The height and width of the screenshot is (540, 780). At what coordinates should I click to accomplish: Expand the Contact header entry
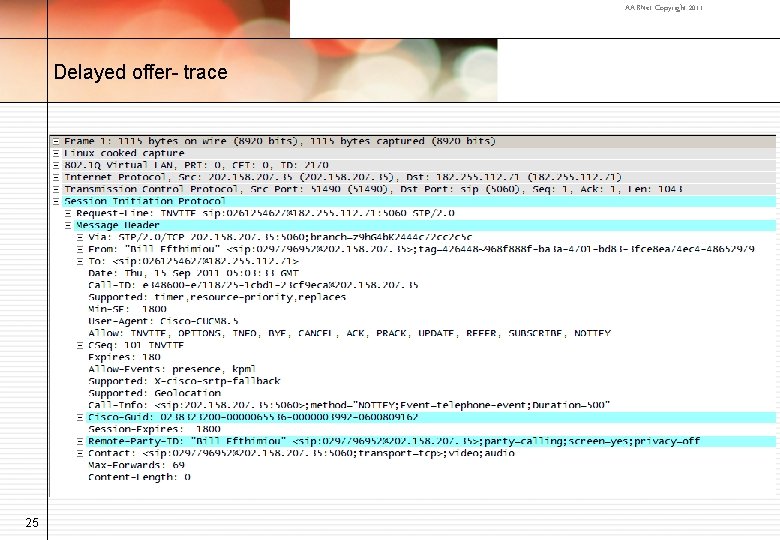pos(80,453)
